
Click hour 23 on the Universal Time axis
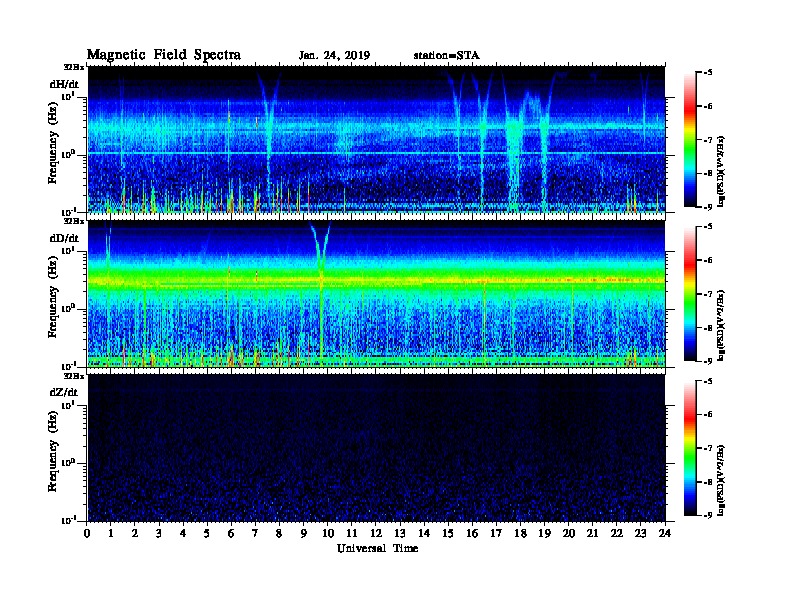640,534
